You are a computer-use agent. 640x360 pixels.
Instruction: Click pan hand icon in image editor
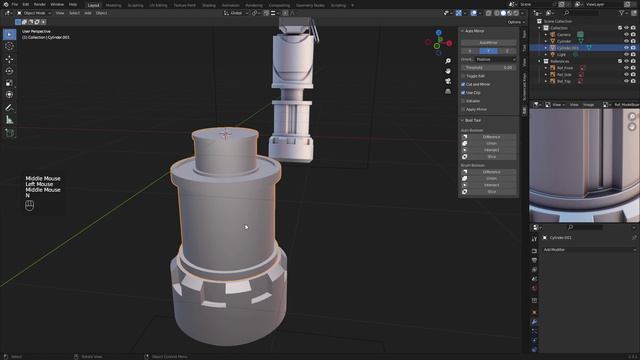point(632,127)
